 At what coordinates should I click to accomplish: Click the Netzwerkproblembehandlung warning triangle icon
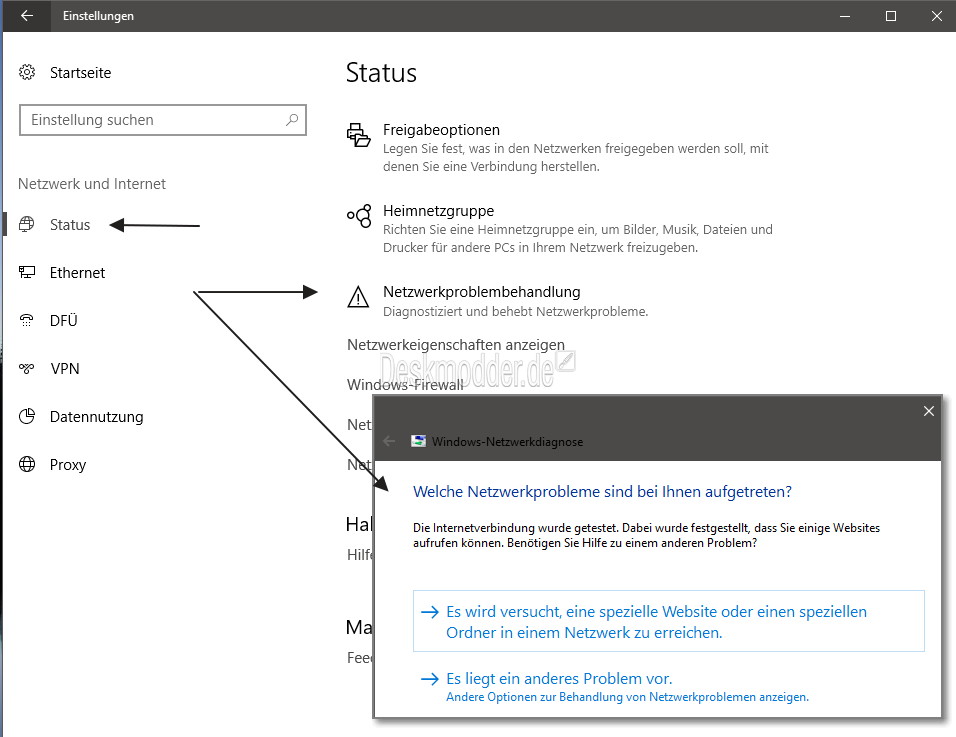click(x=358, y=297)
